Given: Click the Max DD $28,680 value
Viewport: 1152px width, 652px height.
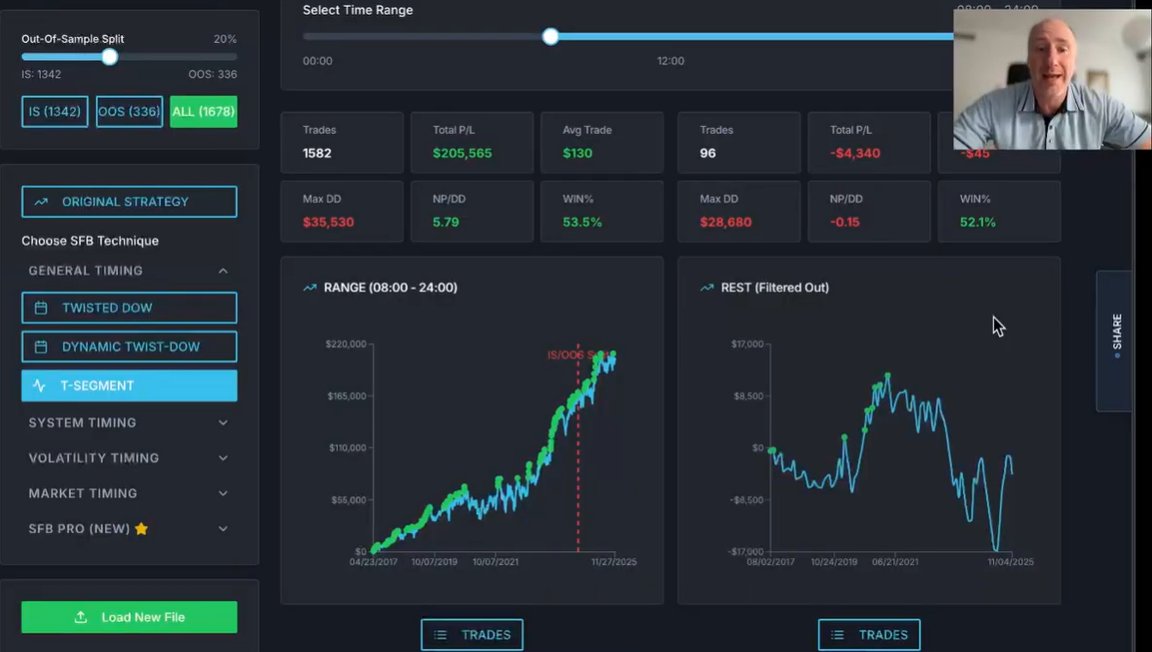Looking at the screenshot, I should tap(726, 222).
